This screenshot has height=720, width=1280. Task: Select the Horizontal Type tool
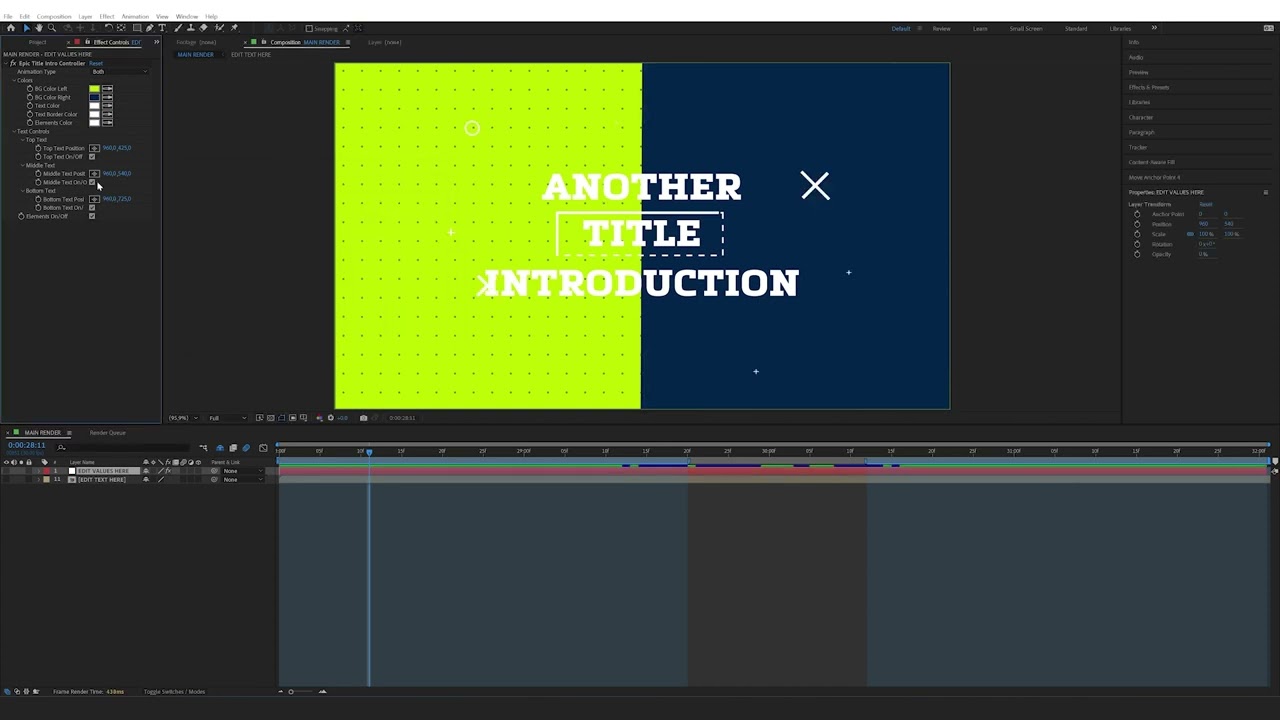pos(164,28)
